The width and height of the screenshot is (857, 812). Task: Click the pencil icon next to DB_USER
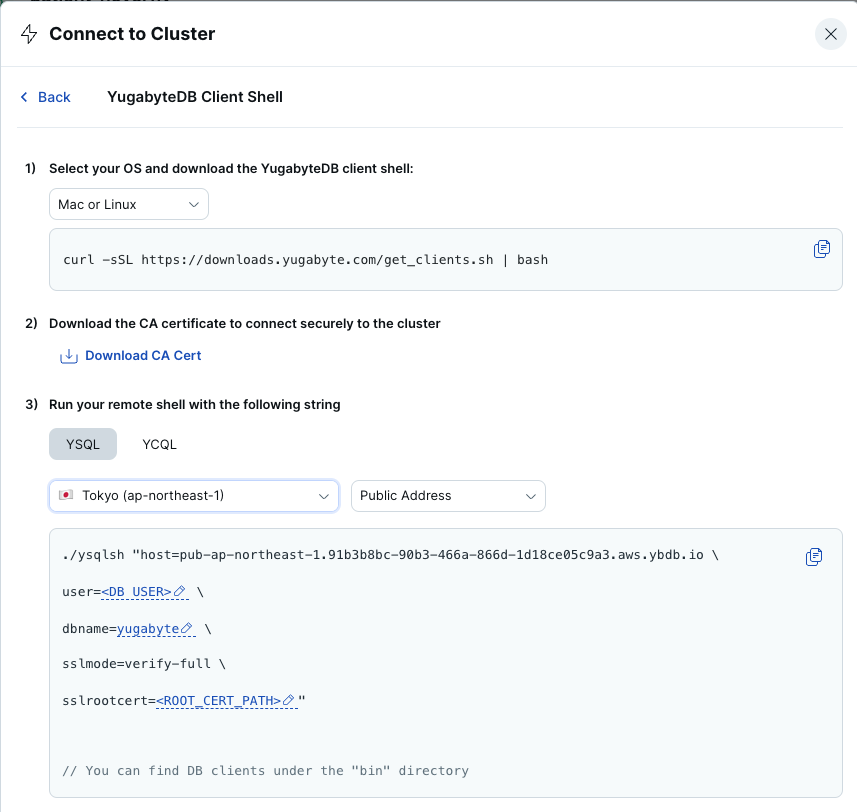click(179, 591)
